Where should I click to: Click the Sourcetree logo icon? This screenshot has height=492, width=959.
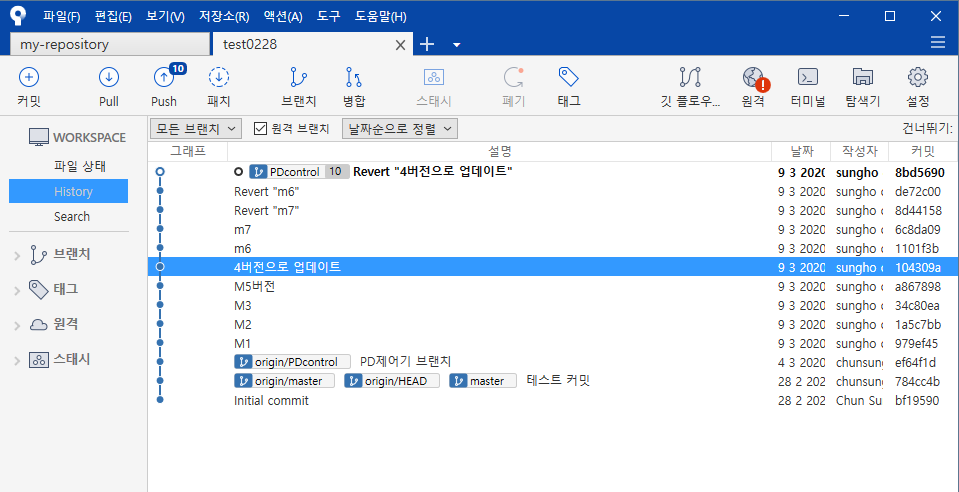point(18,16)
